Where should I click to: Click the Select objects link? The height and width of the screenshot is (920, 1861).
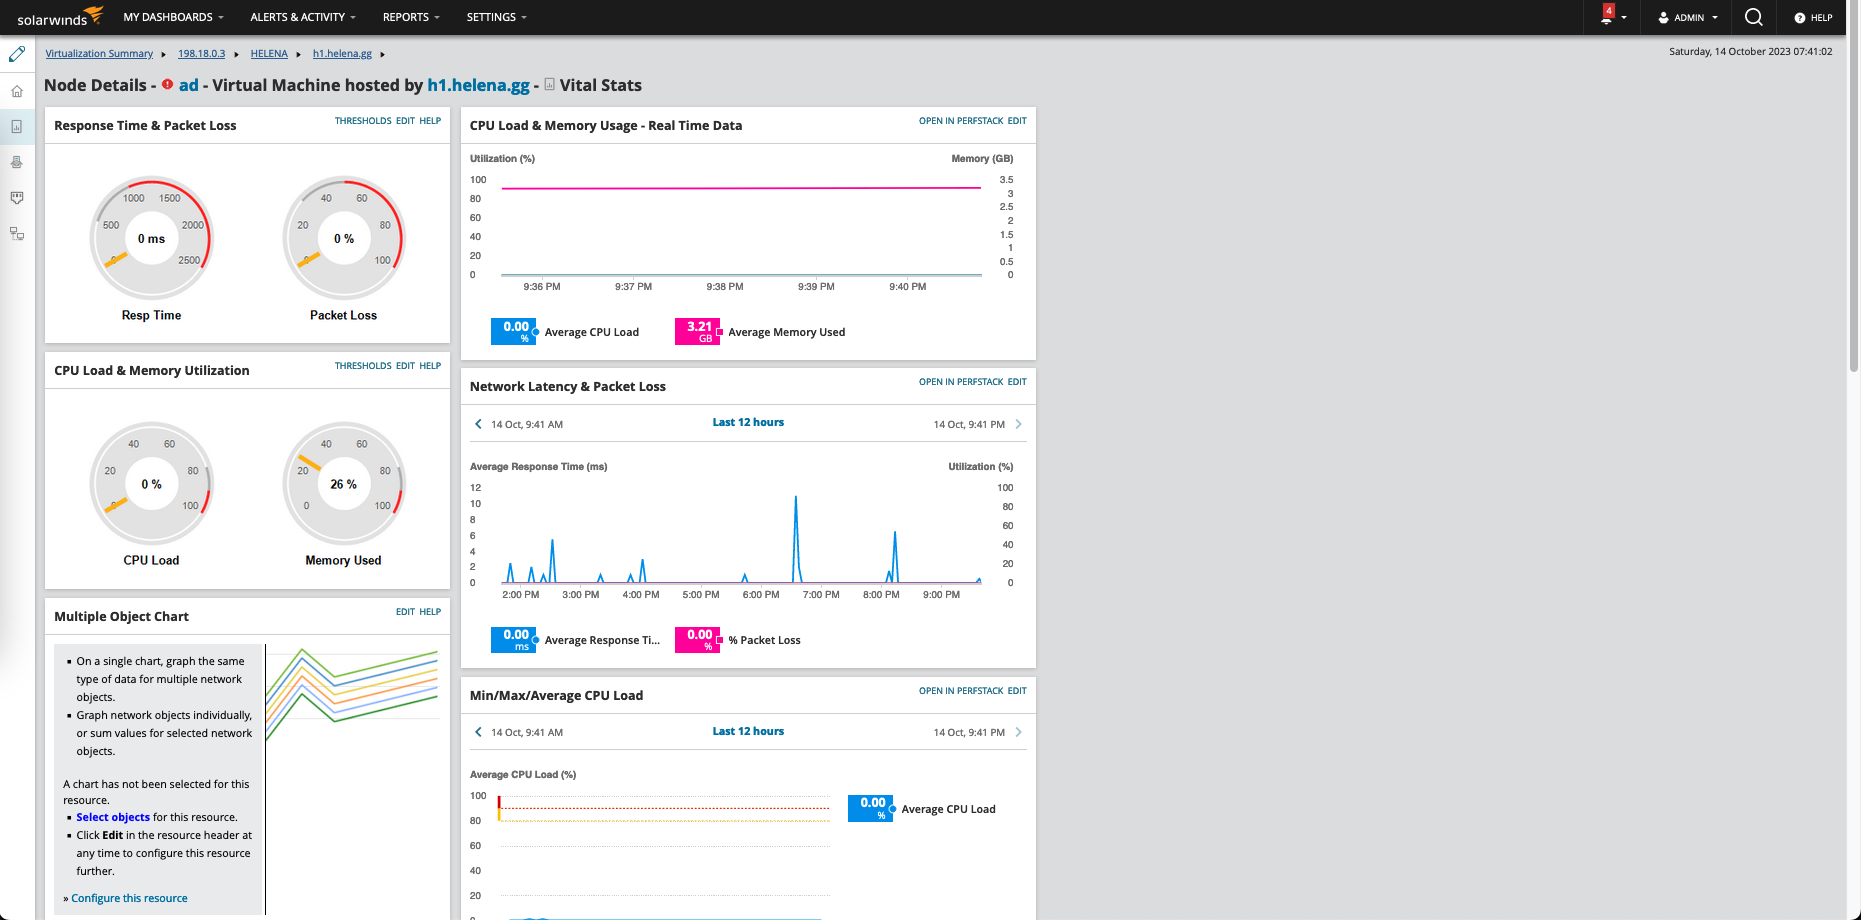tap(113, 817)
